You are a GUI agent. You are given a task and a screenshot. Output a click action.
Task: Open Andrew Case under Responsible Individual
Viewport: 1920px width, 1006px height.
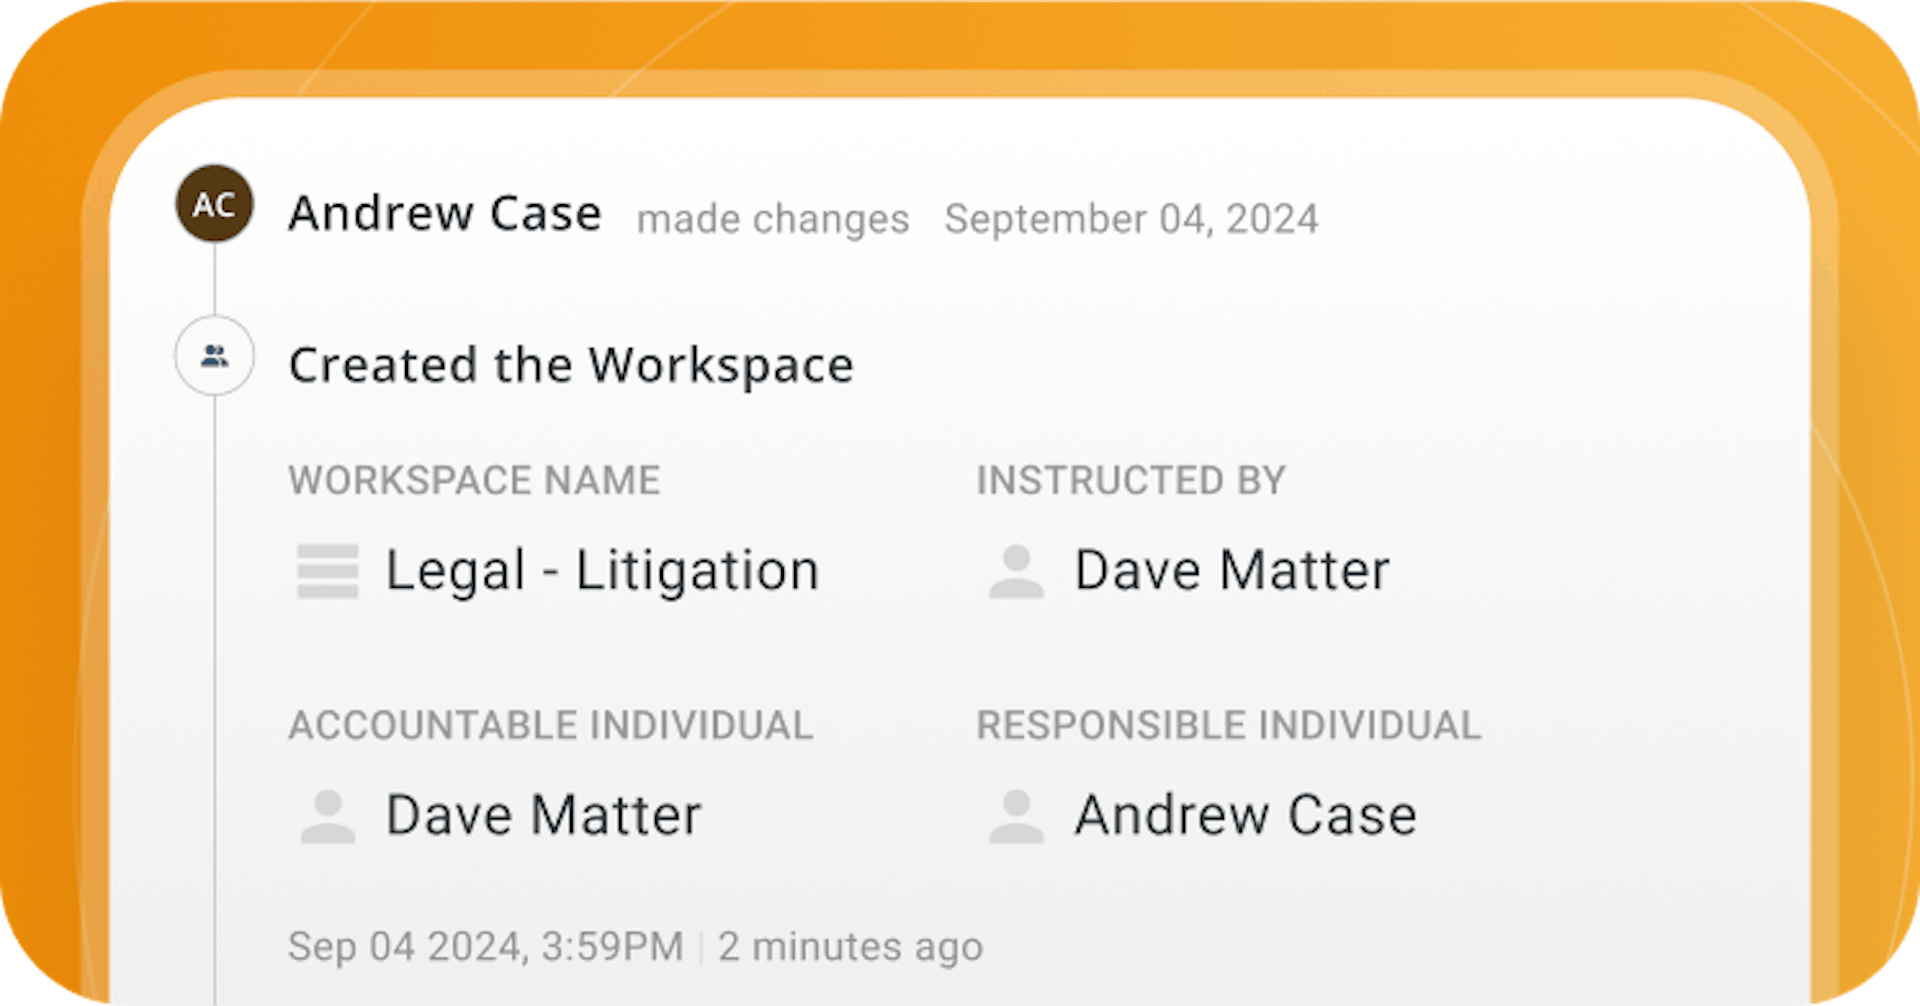click(1246, 816)
